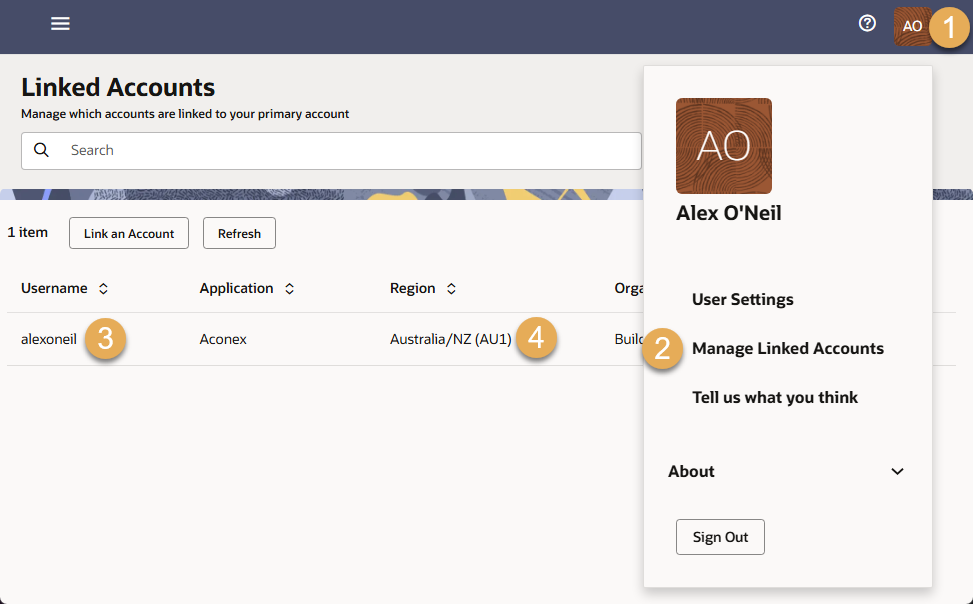Click the Sign Out button

coord(720,537)
